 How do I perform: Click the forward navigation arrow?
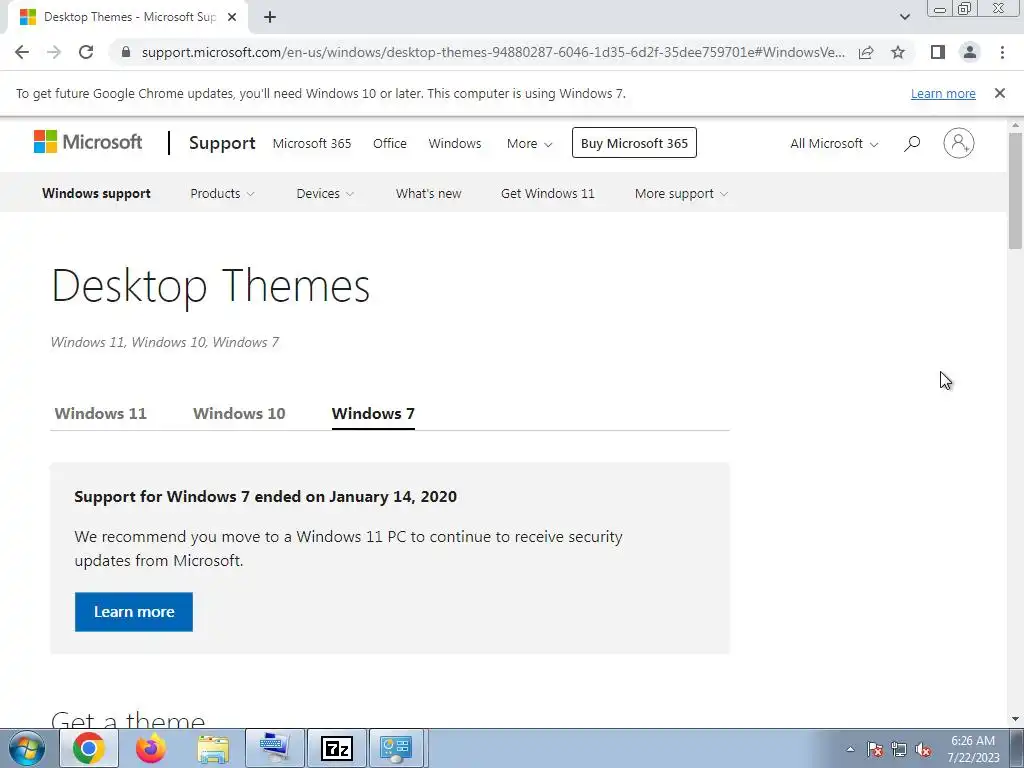(x=54, y=52)
